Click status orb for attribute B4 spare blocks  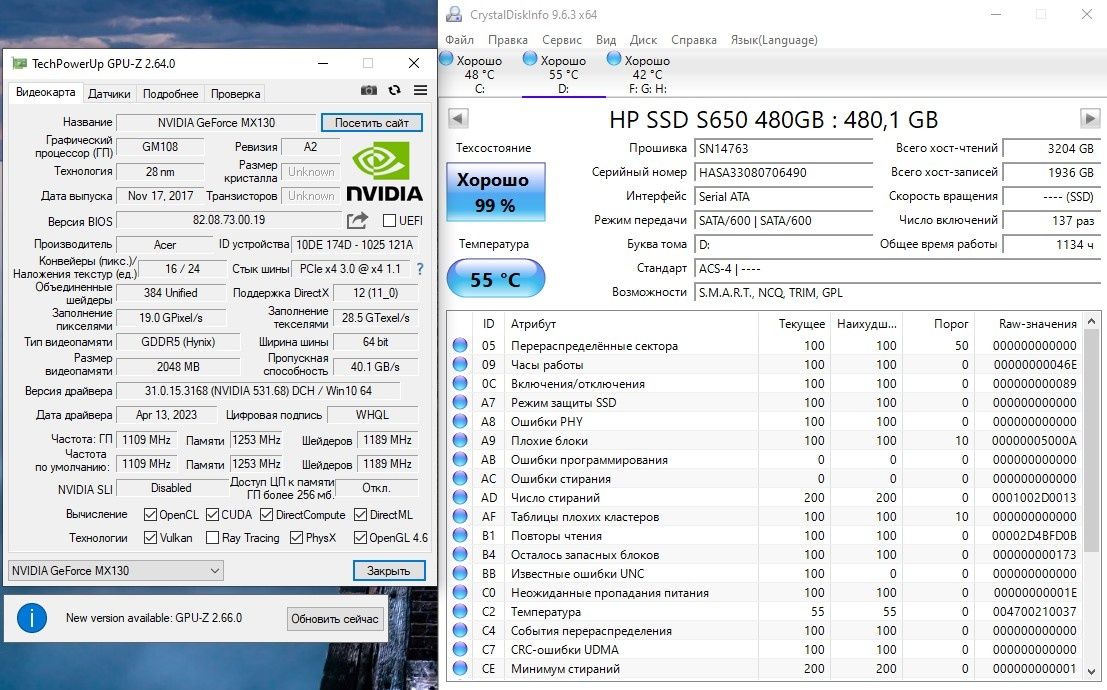pyautogui.click(x=460, y=554)
